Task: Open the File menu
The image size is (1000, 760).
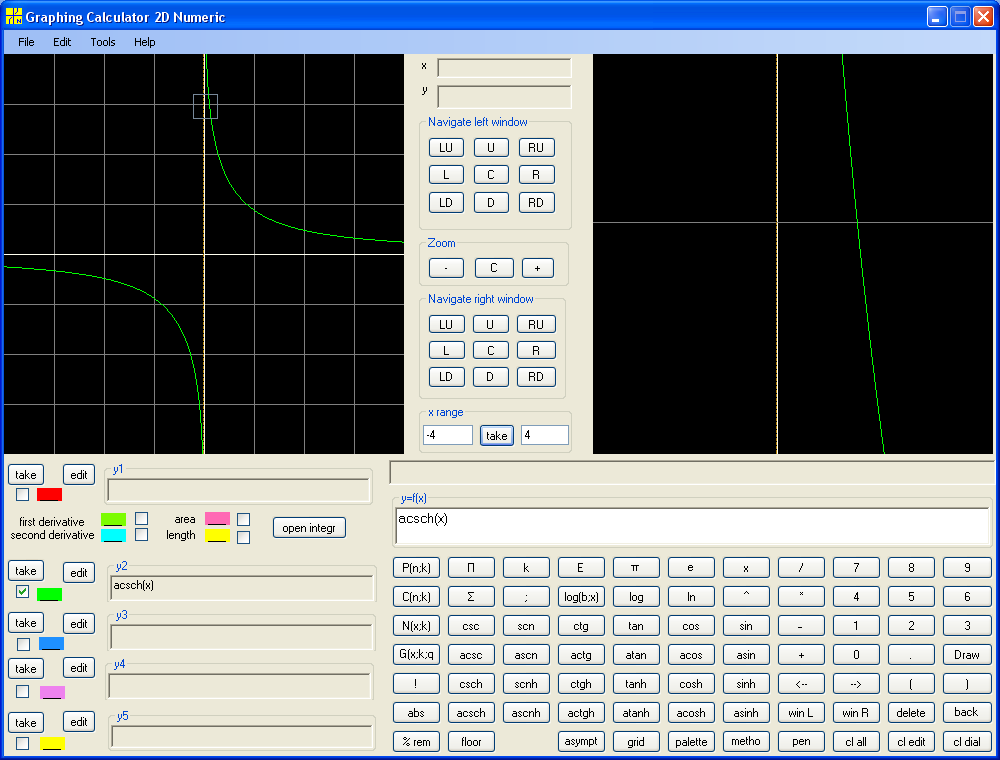Action: 26,42
